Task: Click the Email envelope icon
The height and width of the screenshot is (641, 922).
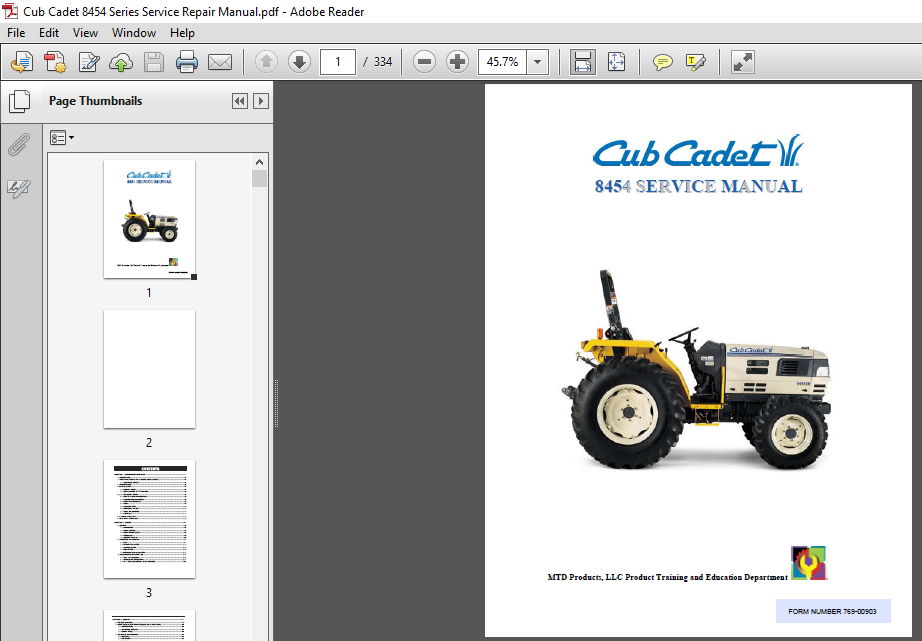Action: pos(220,62)
